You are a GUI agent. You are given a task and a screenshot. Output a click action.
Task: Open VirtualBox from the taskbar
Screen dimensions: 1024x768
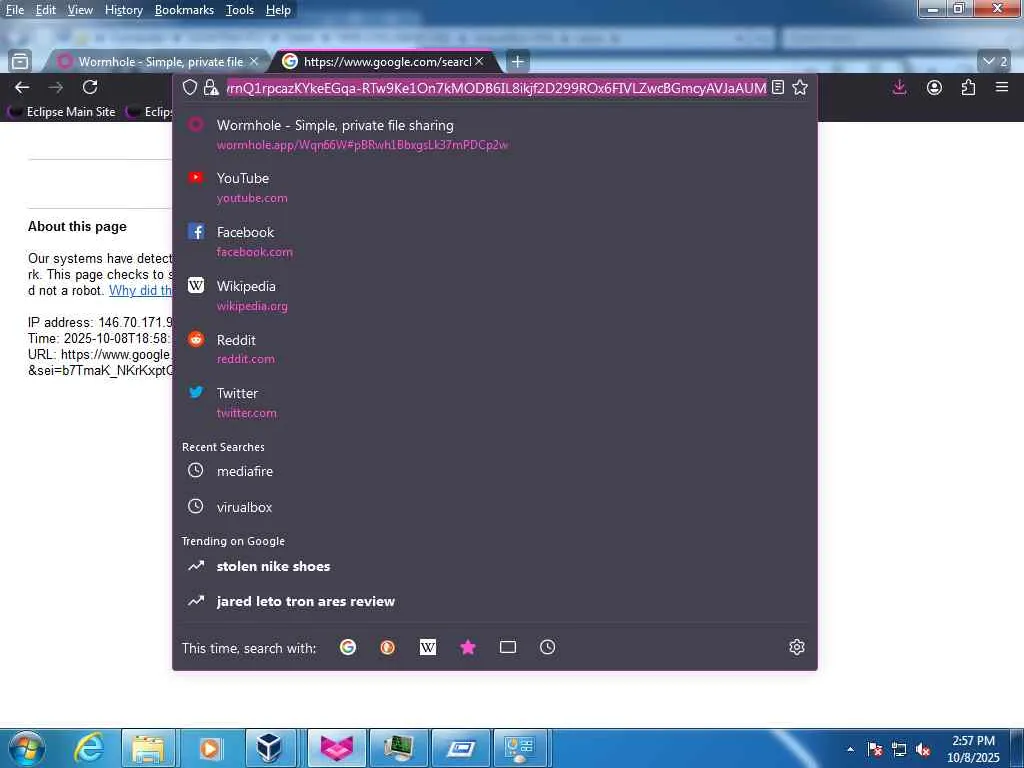point(270,748)
